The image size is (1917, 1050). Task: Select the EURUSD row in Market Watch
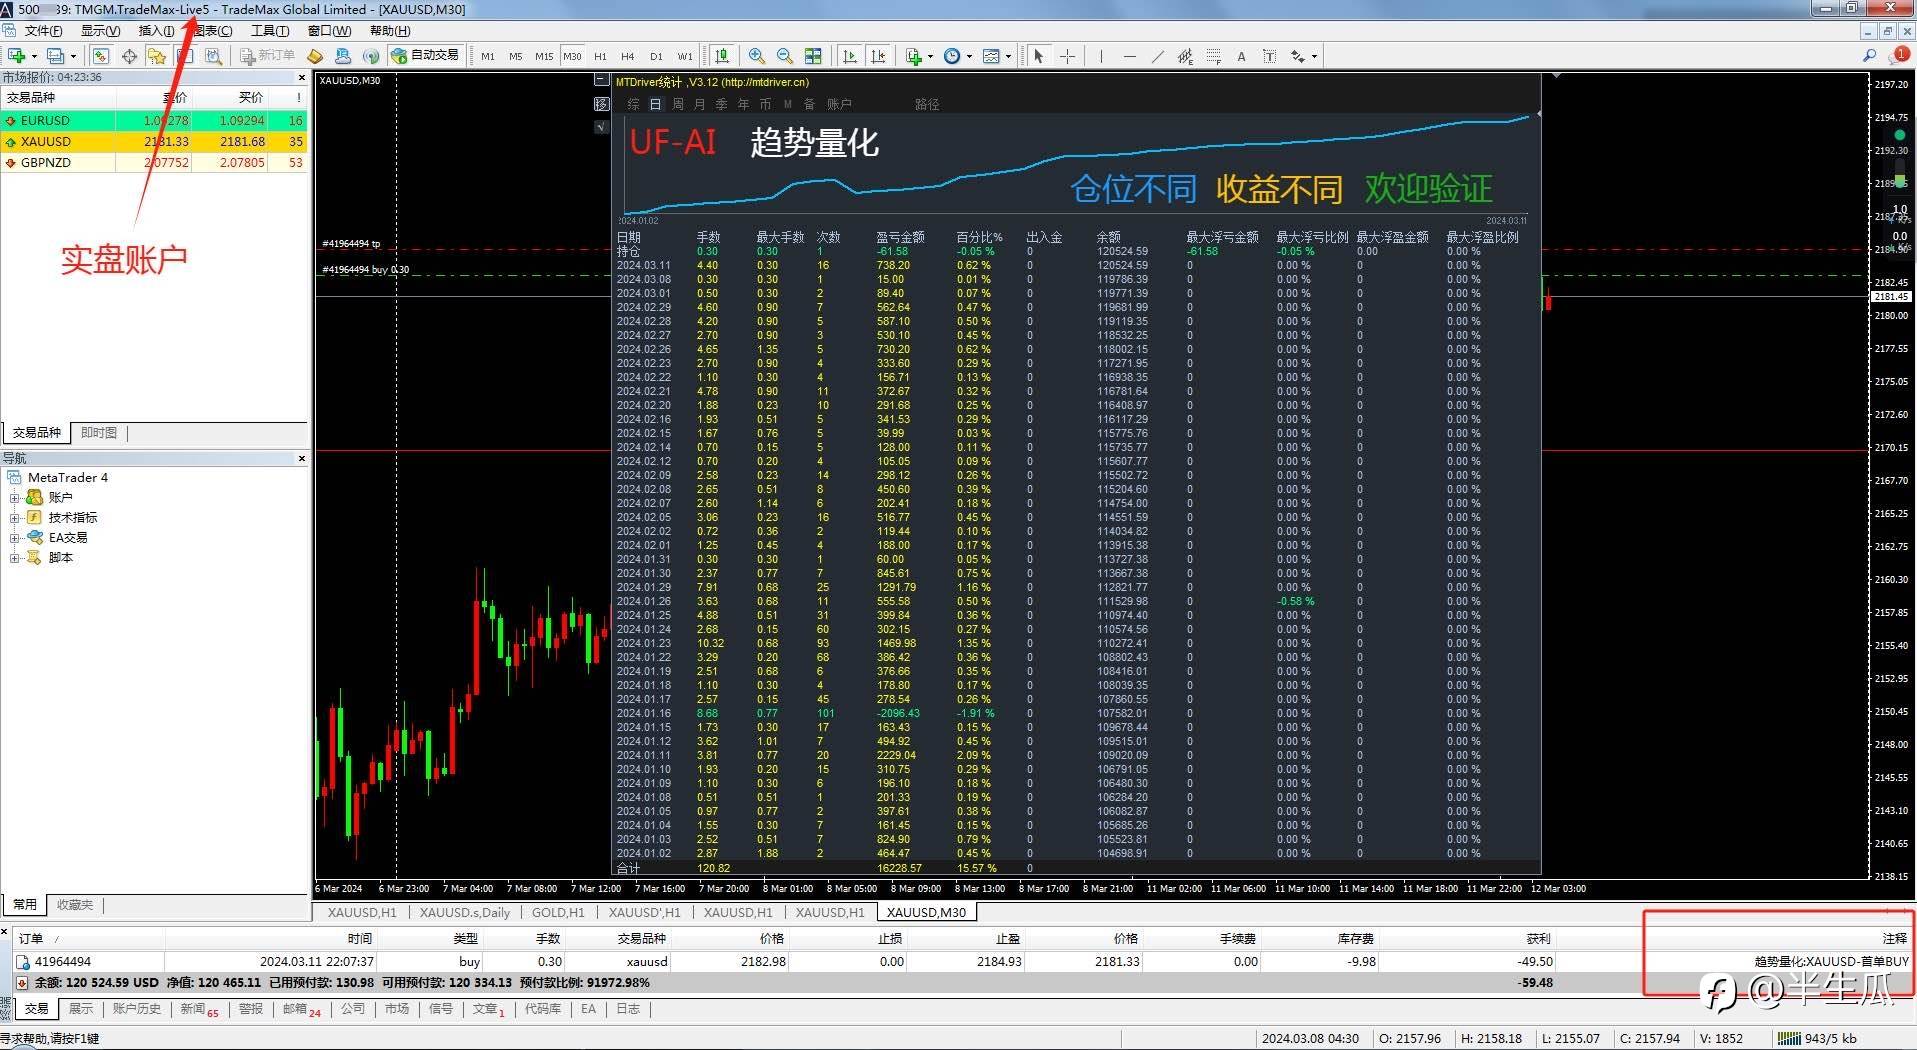coord(155,120)
